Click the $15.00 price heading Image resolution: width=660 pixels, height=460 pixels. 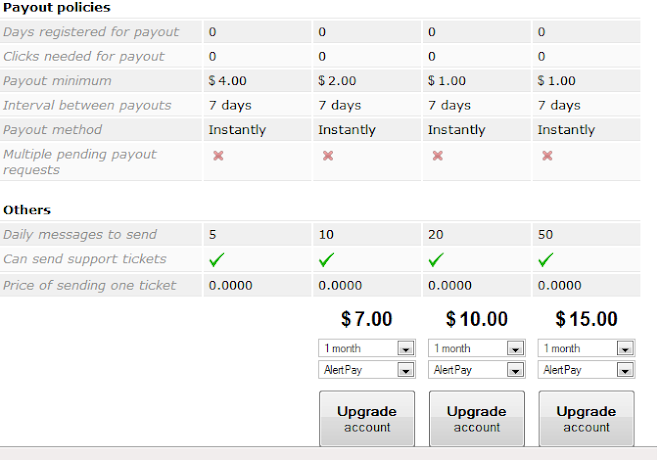(x=586, y=319)
